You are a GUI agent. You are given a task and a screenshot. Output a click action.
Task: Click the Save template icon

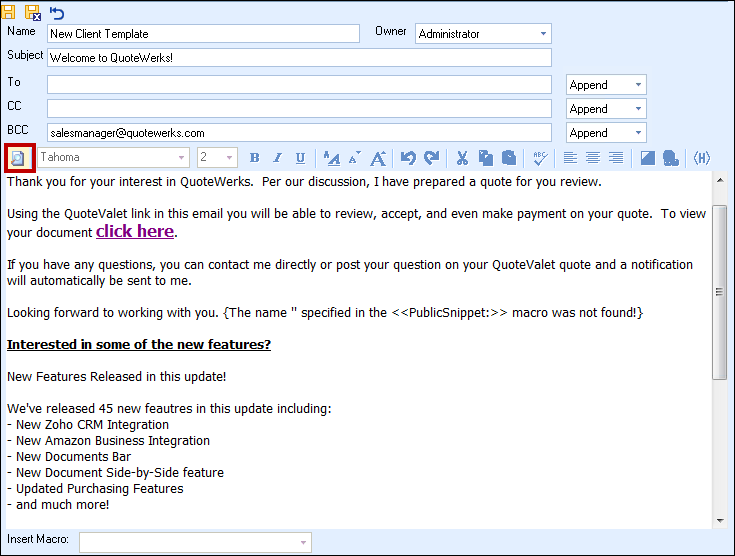point(9,12)
